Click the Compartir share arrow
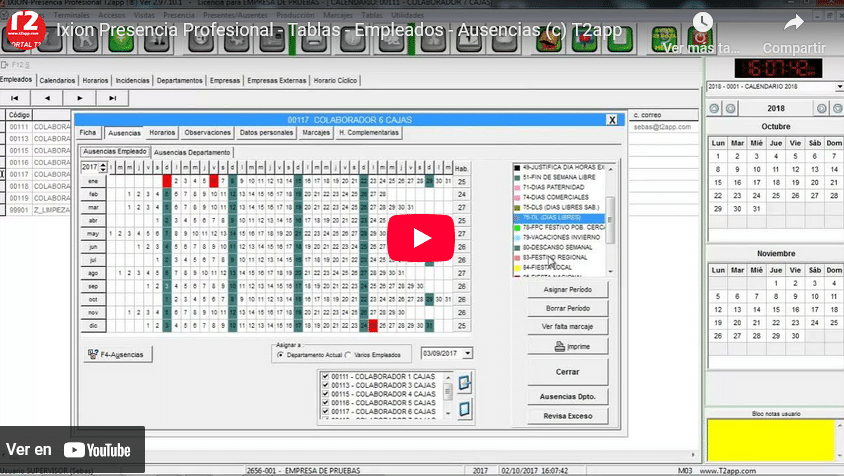The width and height of the screenshot is (844, 476). click(x=793, y=23)
